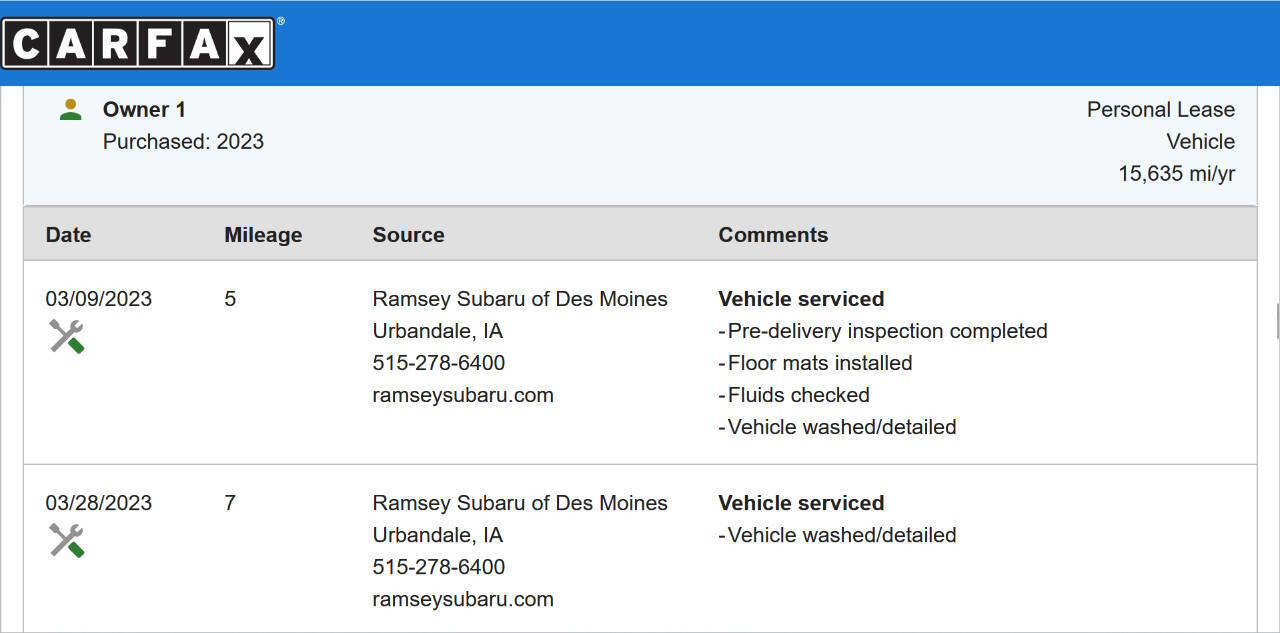This screenshot has height=633, width=1280.
Task: Click phone 515-278-6400 in 03/09/2023 row
Action: [439, 363]
